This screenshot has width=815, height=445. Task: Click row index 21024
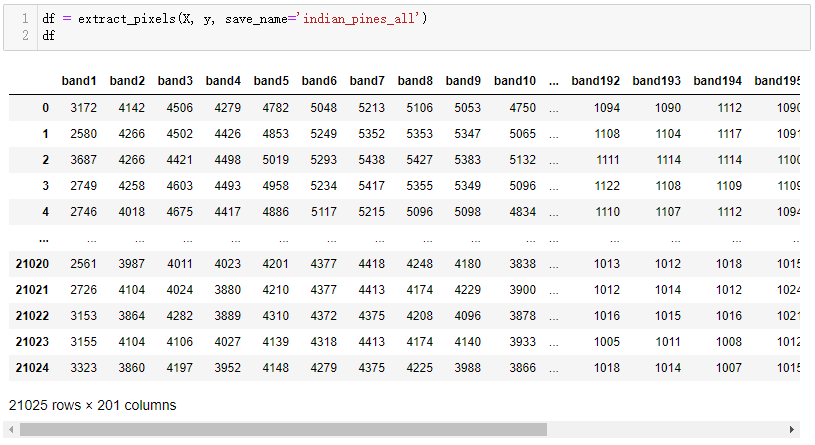click(32, 368)
